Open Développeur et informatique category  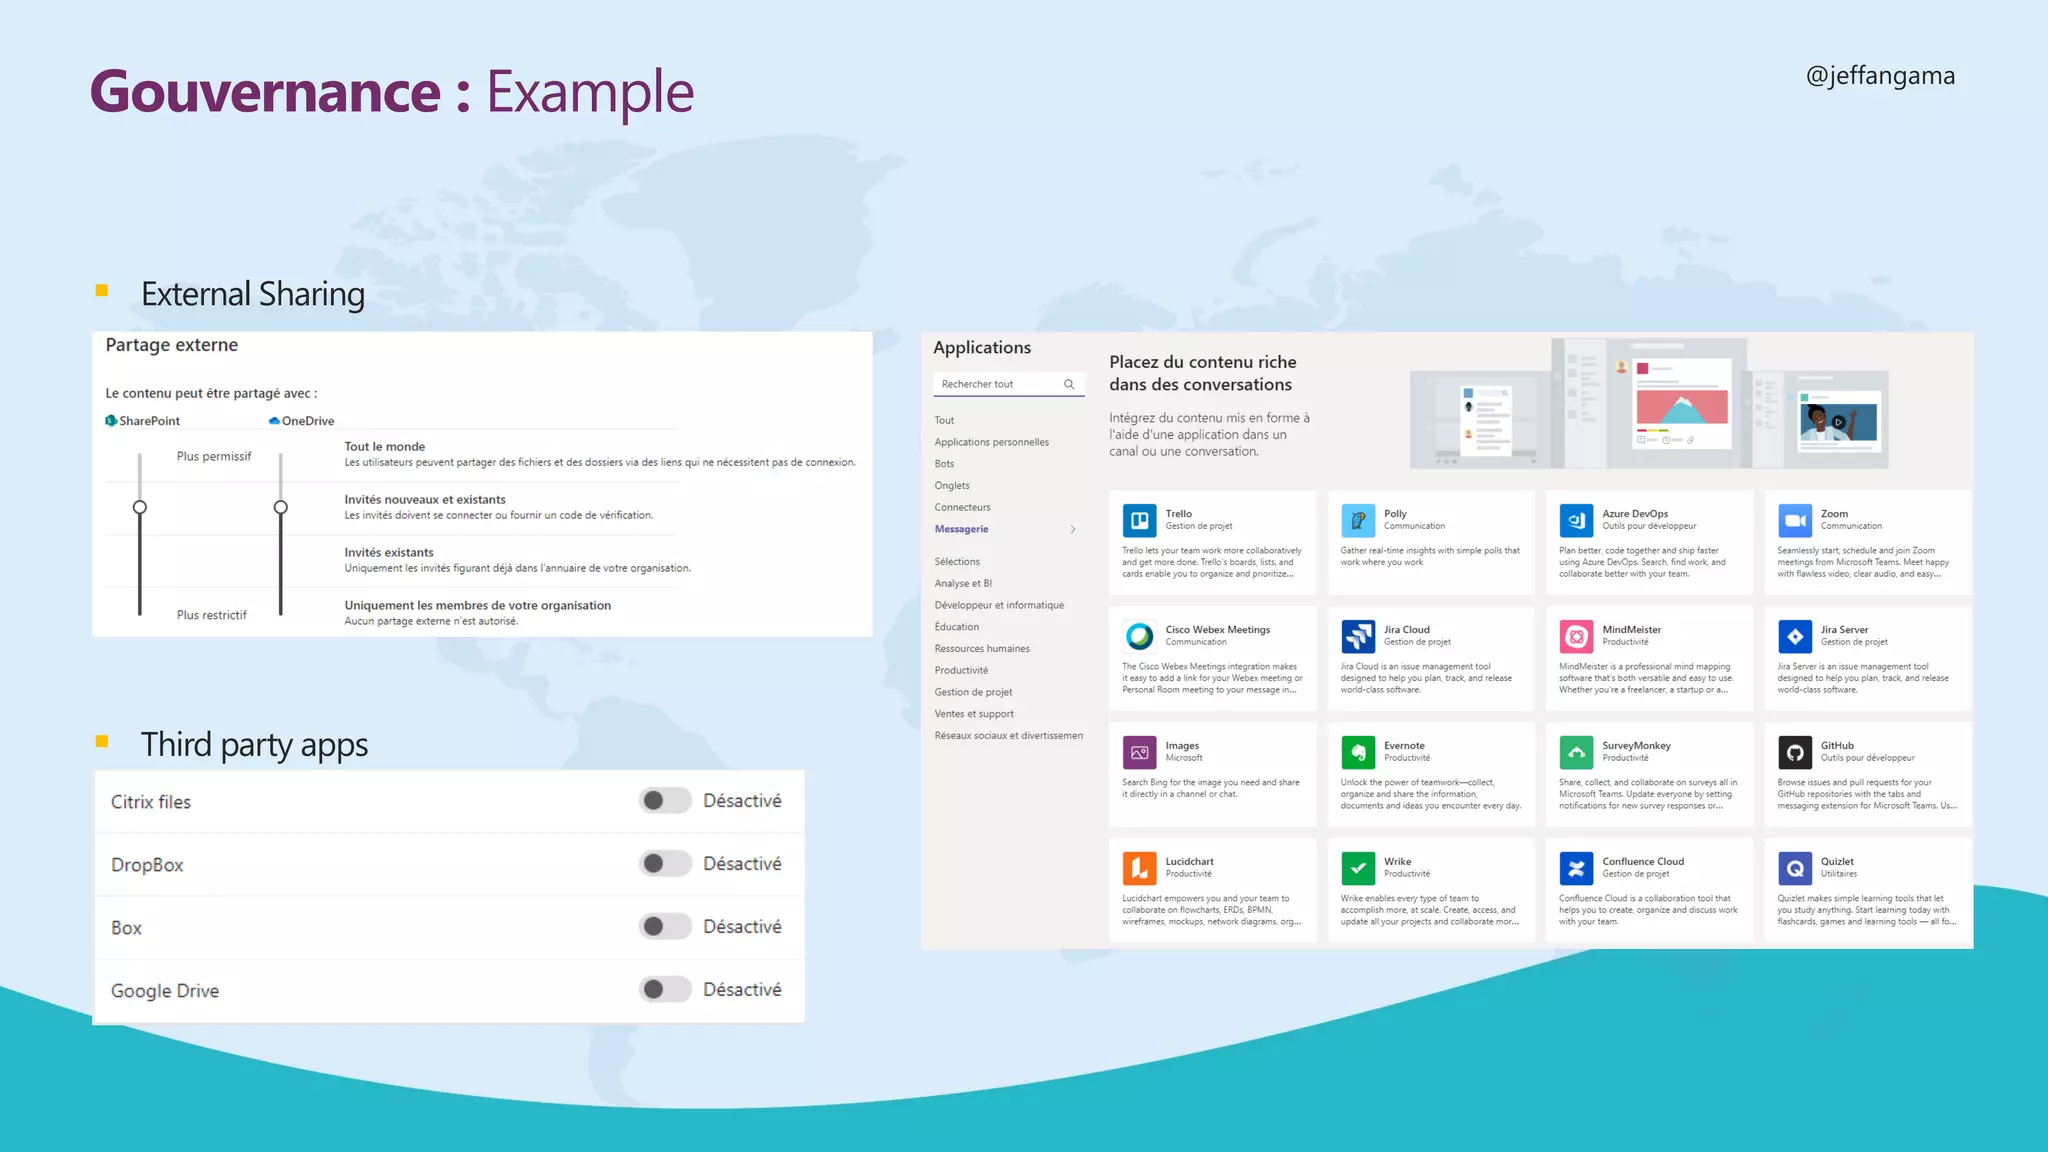pos(999,605)
